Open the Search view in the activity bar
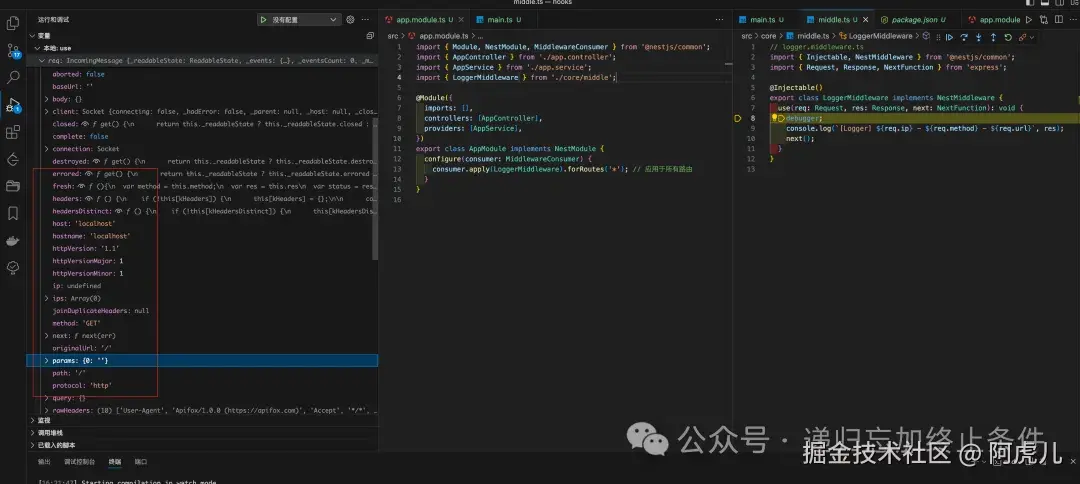Viewport: 1080px width, 484px height. coord(12,77)
